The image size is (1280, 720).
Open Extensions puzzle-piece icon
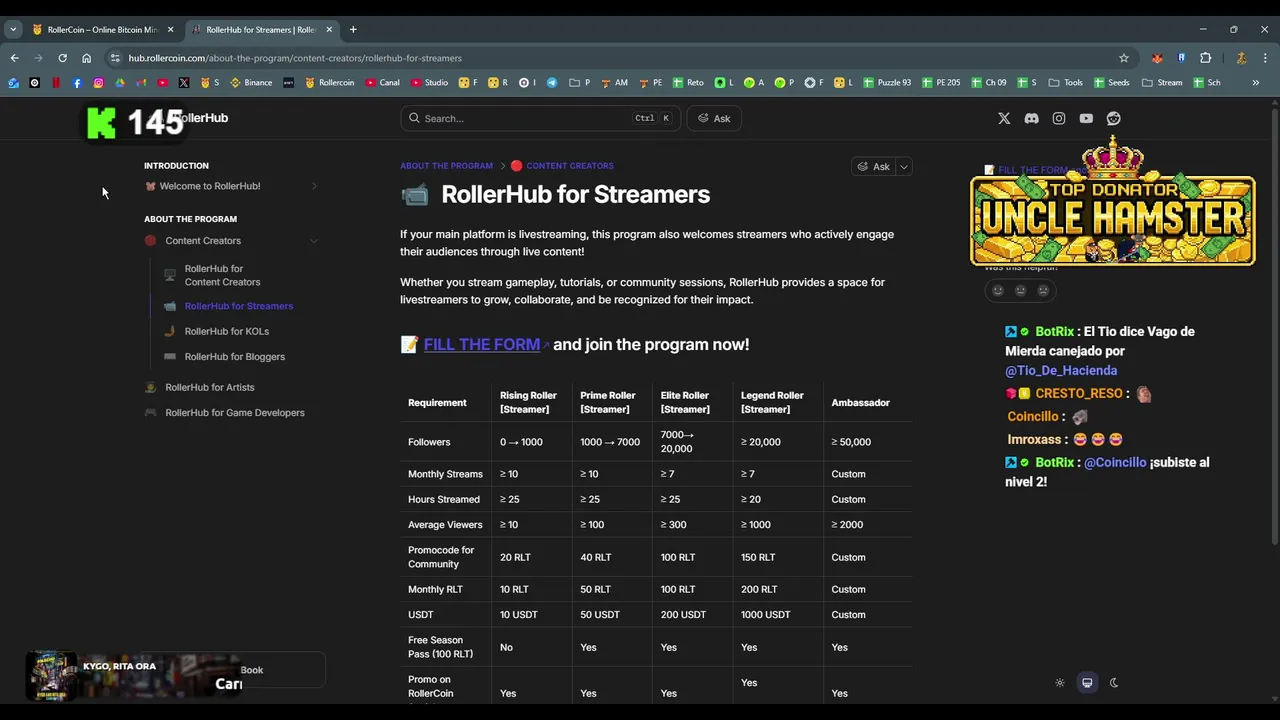click(x=1205, y=58)
